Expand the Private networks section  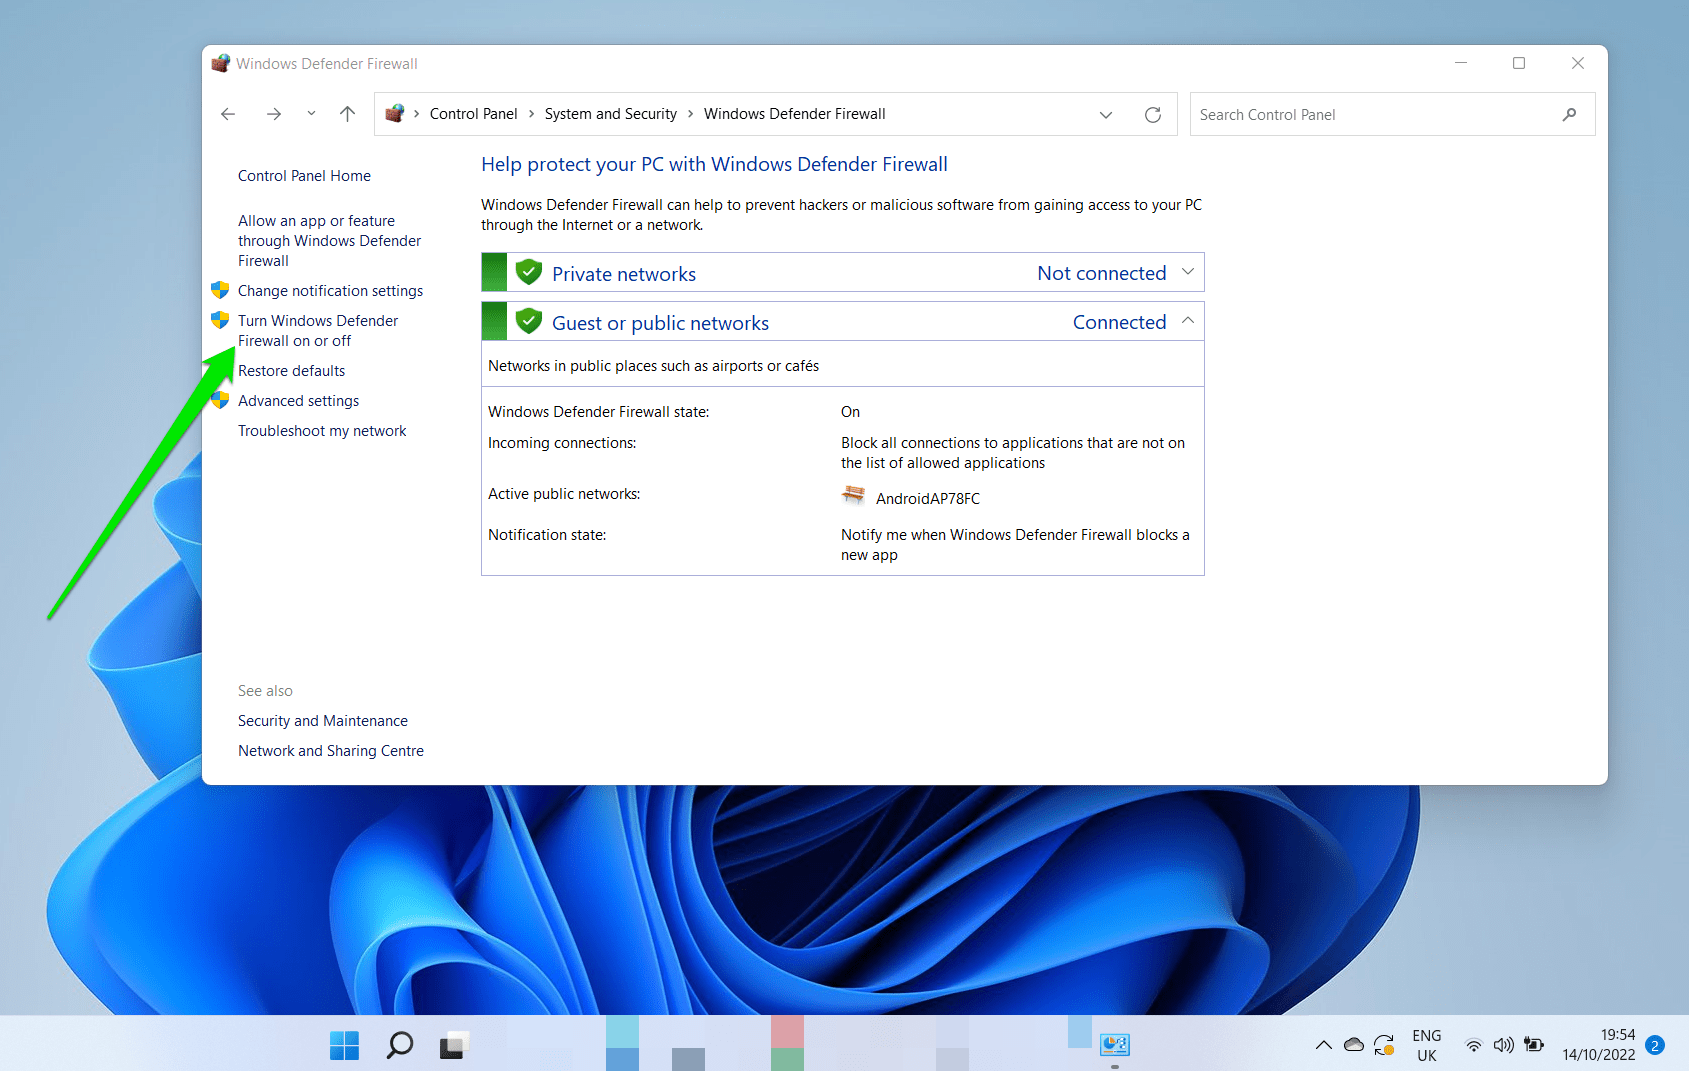pos(1187,271)
